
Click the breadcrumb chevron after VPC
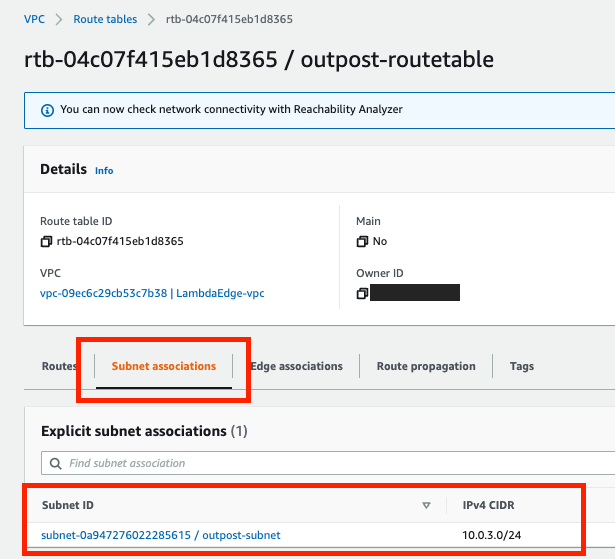pyautogui.click(x=59, y=19)
